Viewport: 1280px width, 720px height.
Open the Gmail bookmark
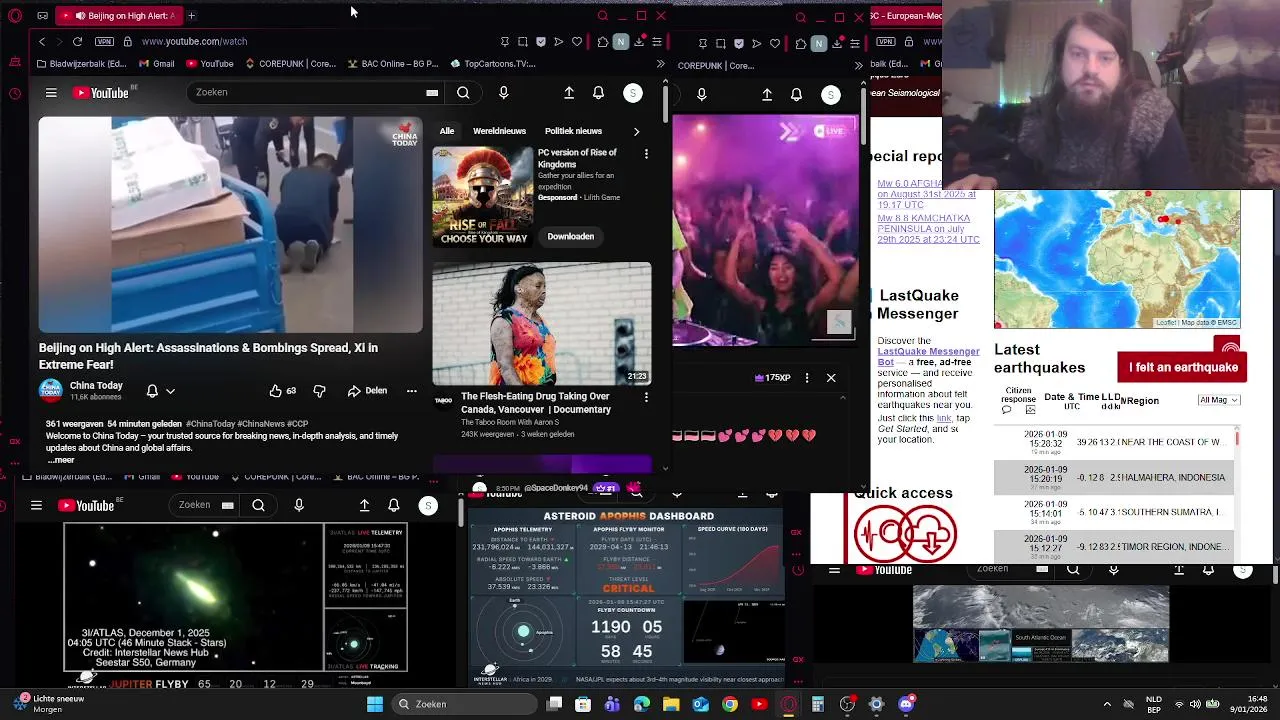pos(156,63)
